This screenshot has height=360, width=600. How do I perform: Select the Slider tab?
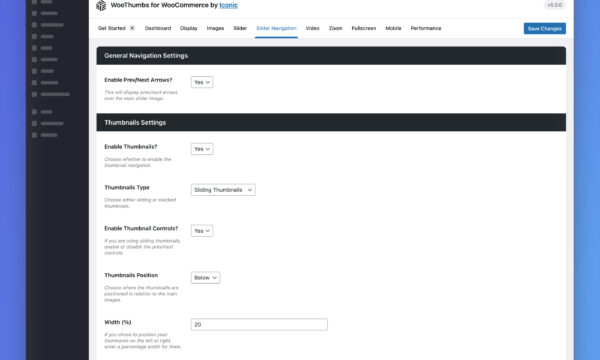[240, 28]
